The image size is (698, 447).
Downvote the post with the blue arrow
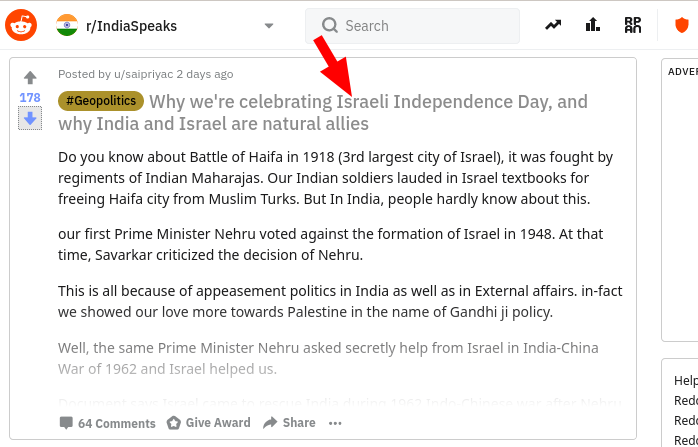tap(30, 118)
